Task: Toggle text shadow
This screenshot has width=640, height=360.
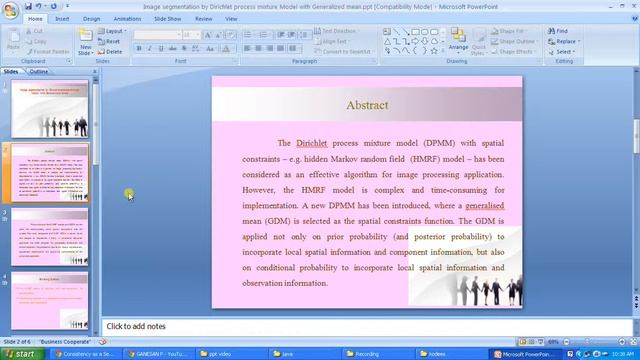Action: 184,49
